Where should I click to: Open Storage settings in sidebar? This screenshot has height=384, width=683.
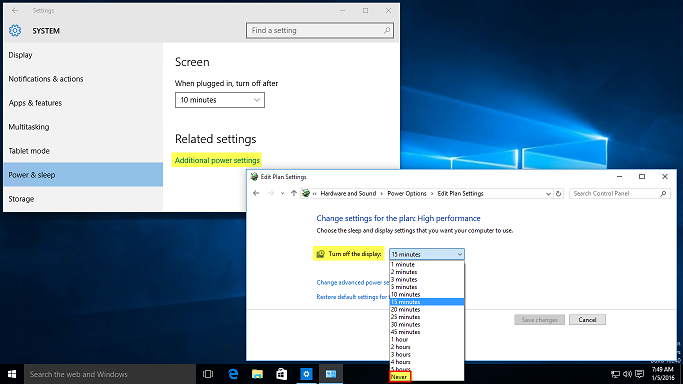(83, 199)
